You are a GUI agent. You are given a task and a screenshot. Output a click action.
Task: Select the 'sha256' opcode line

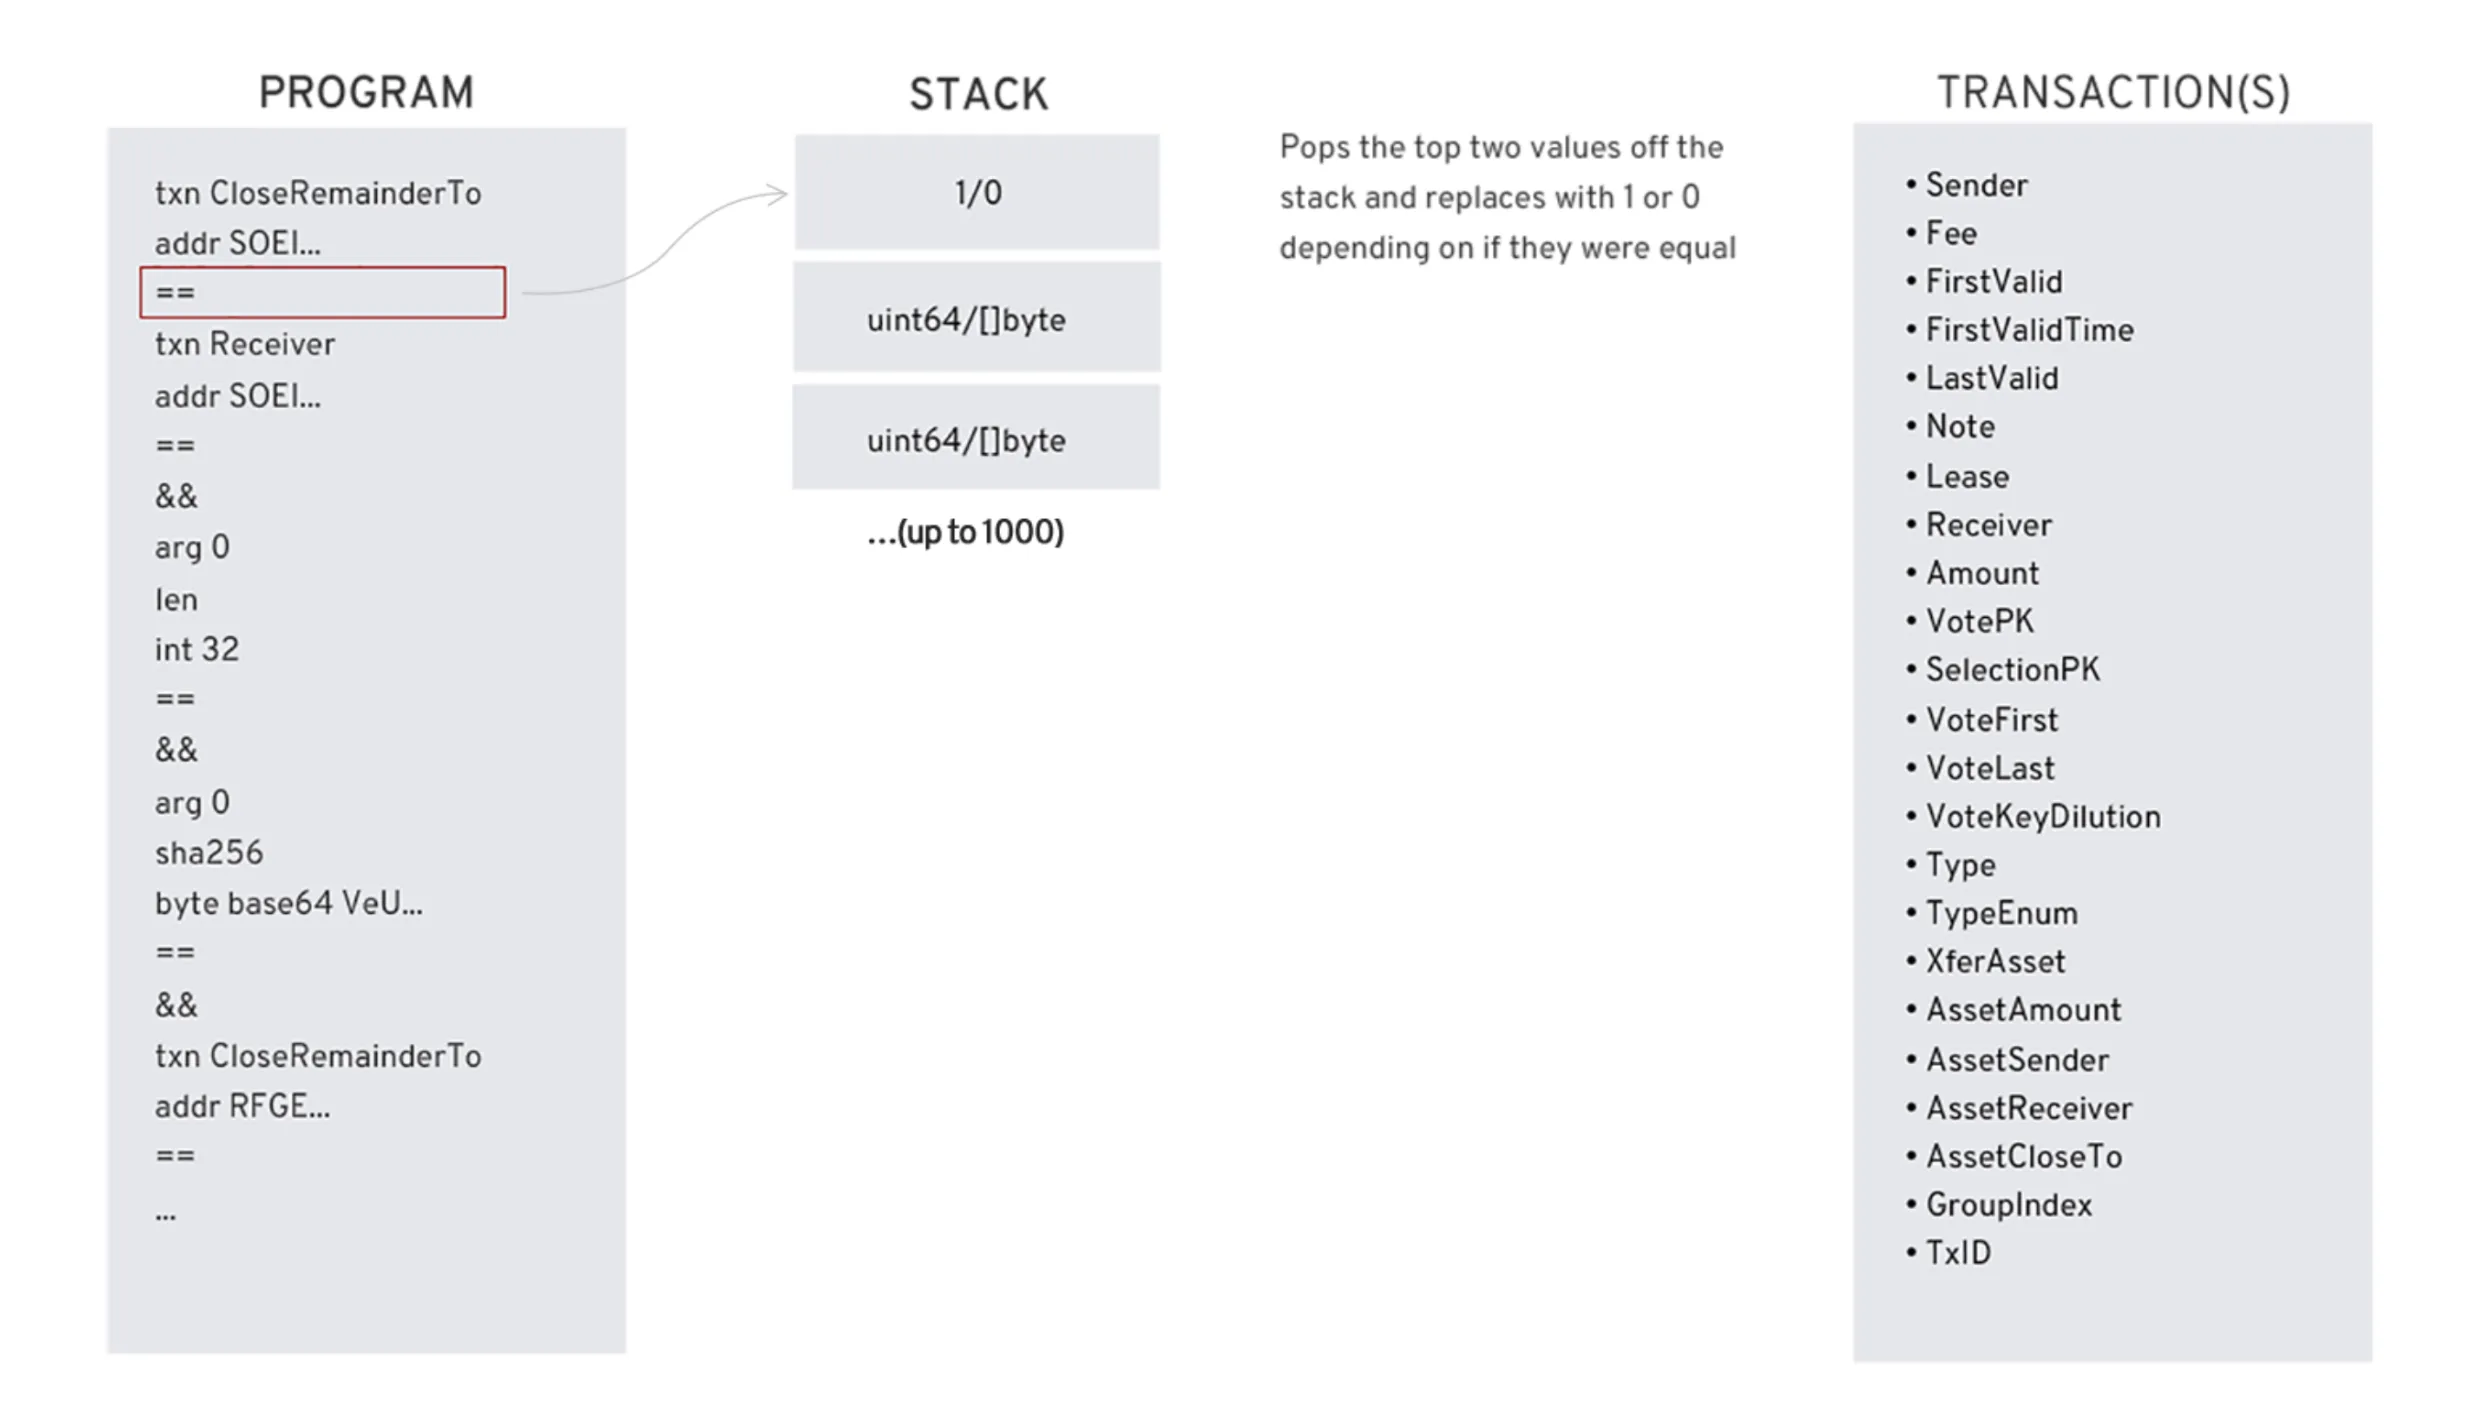[209, 853]
